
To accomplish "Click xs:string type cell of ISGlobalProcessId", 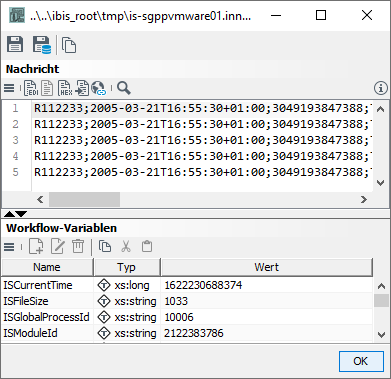I will tap(127, 317).
